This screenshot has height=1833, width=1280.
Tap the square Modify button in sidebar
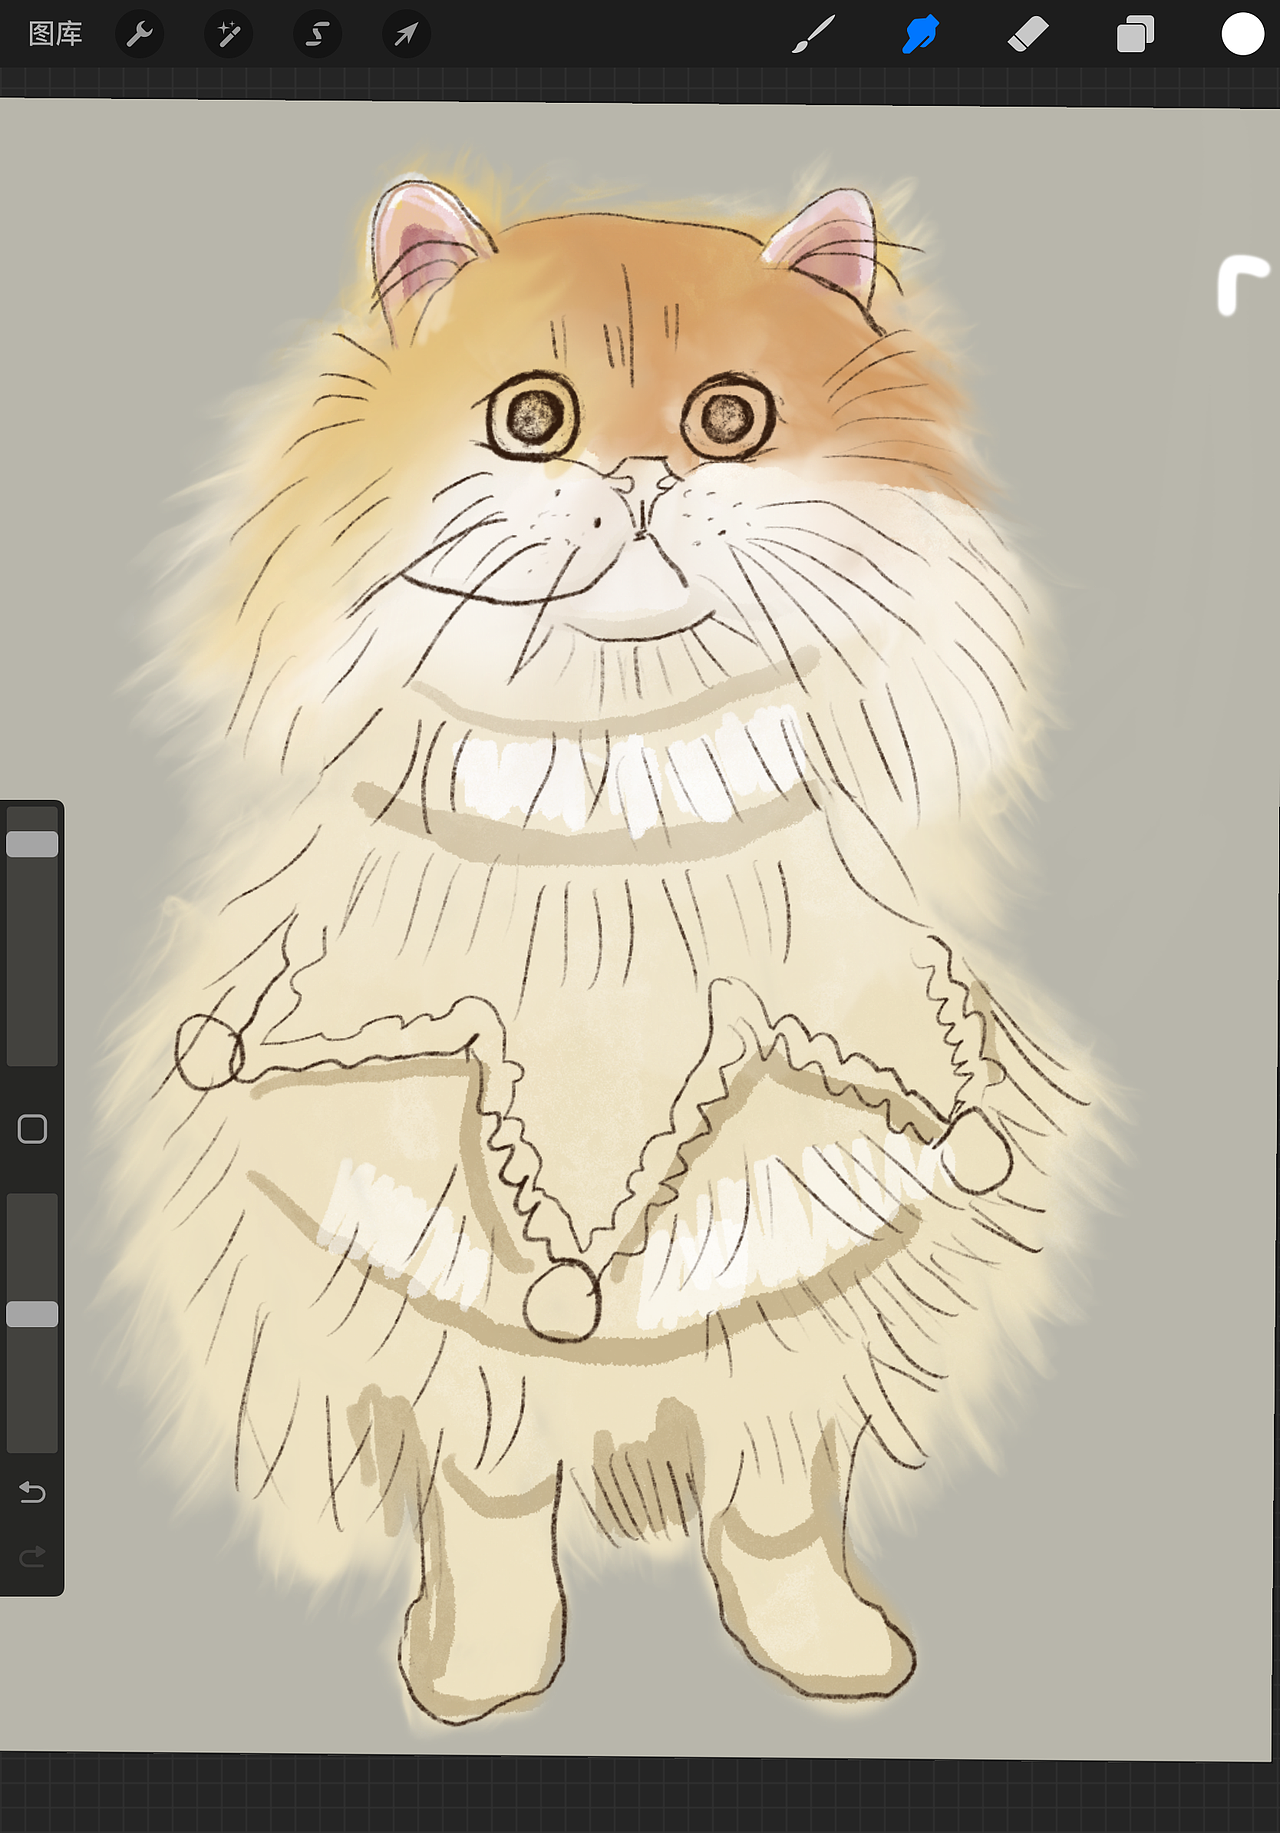(x=32, y=1129)
